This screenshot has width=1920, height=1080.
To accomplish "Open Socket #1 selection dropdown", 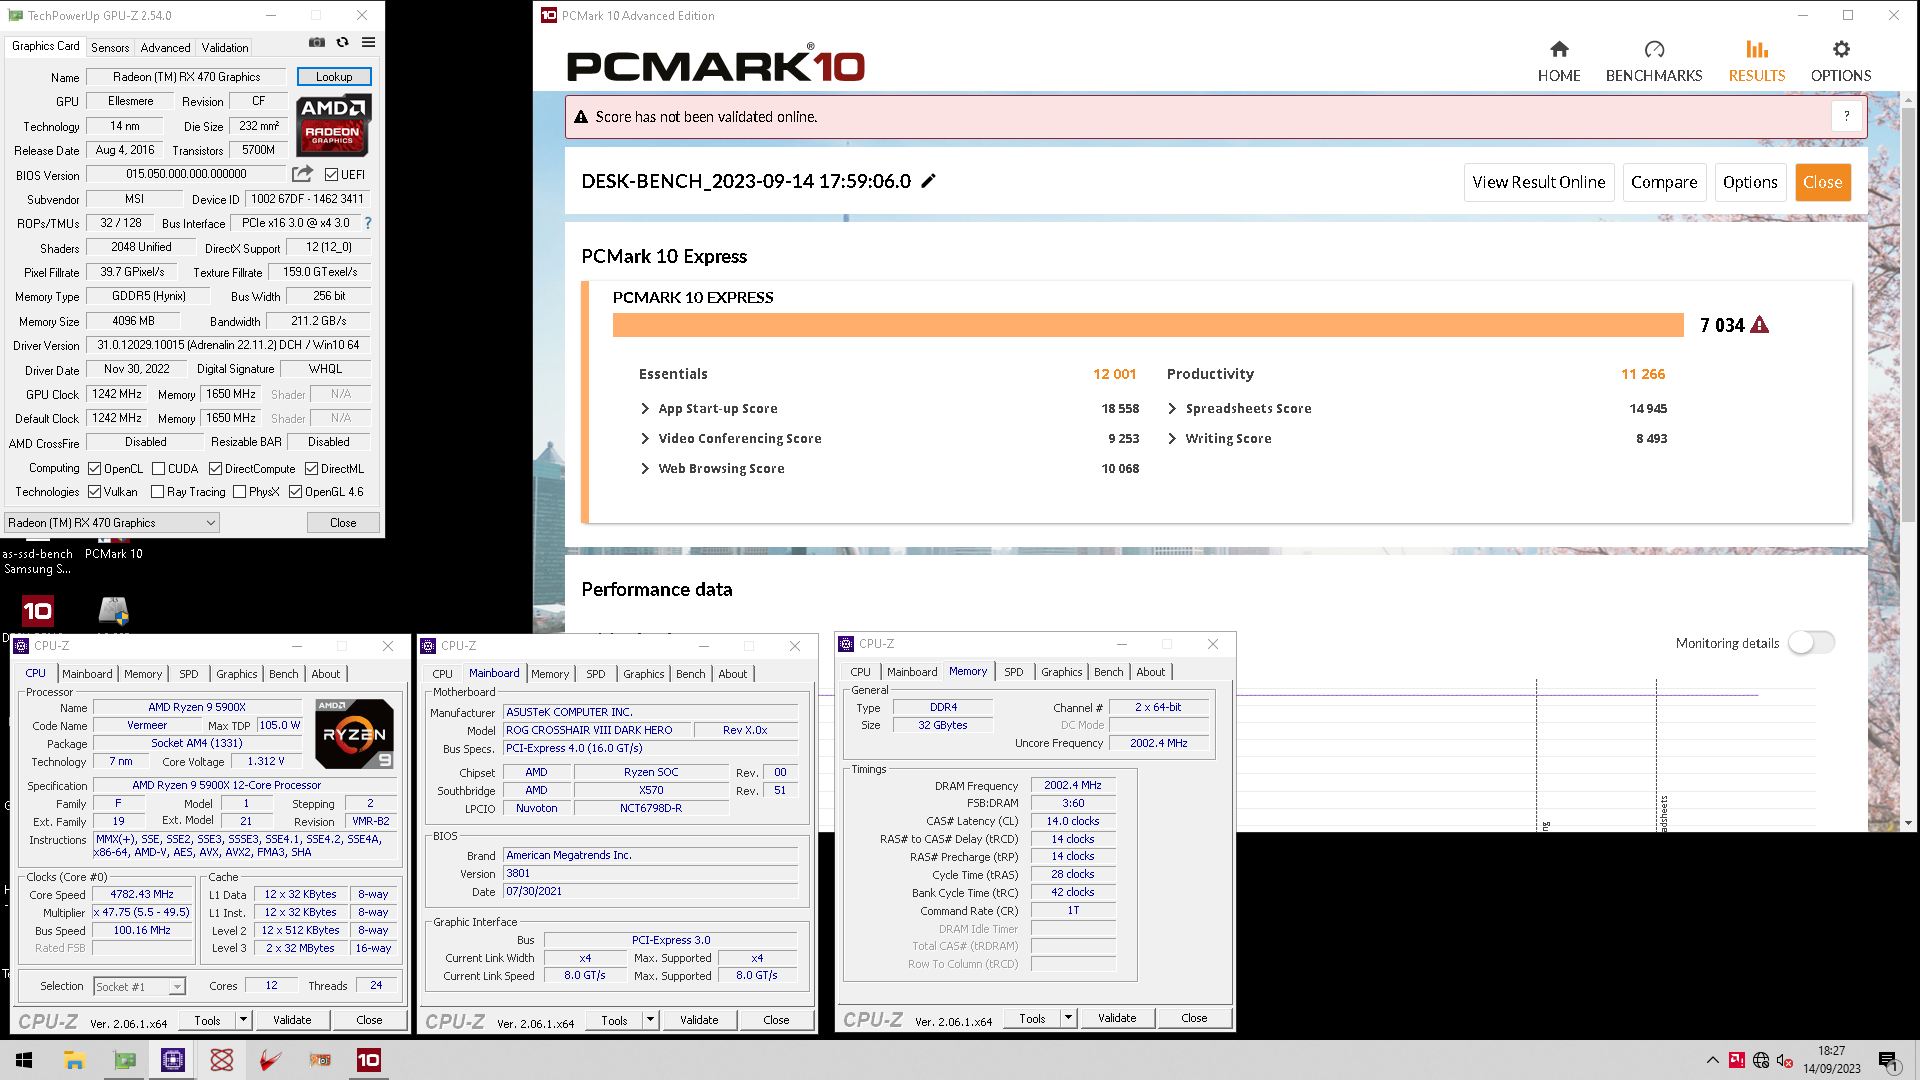I will click(x=139, y=987).
